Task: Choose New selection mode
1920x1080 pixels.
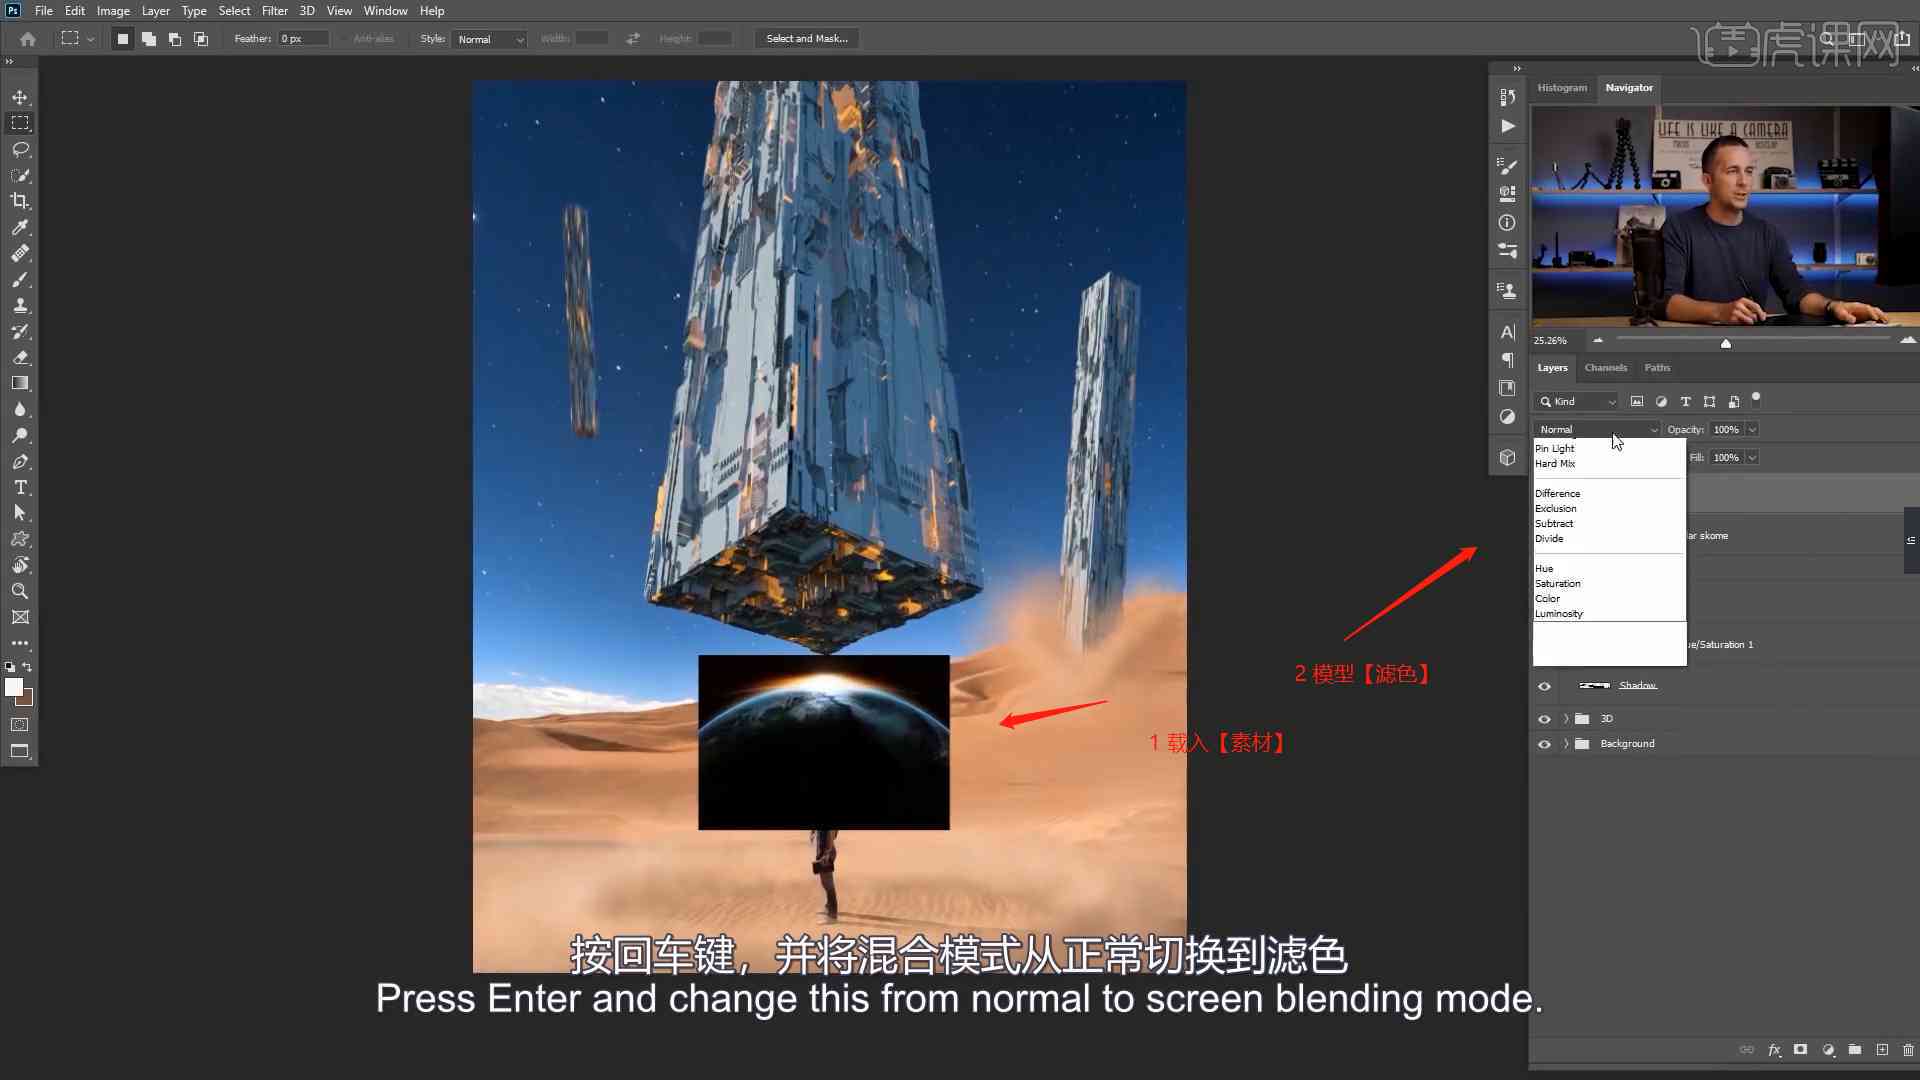Action: (x=123, y=39)
